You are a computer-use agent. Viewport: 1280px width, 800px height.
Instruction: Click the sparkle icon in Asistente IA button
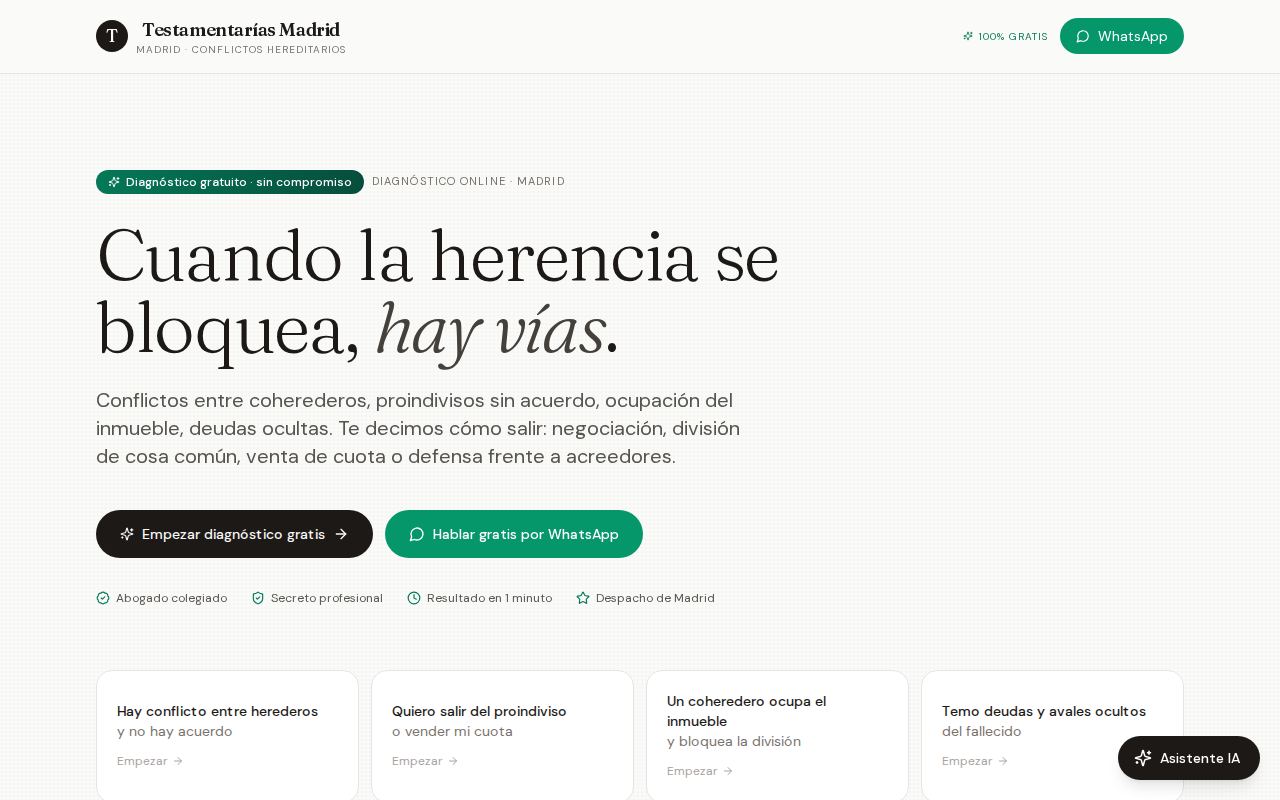(1143, 758)
